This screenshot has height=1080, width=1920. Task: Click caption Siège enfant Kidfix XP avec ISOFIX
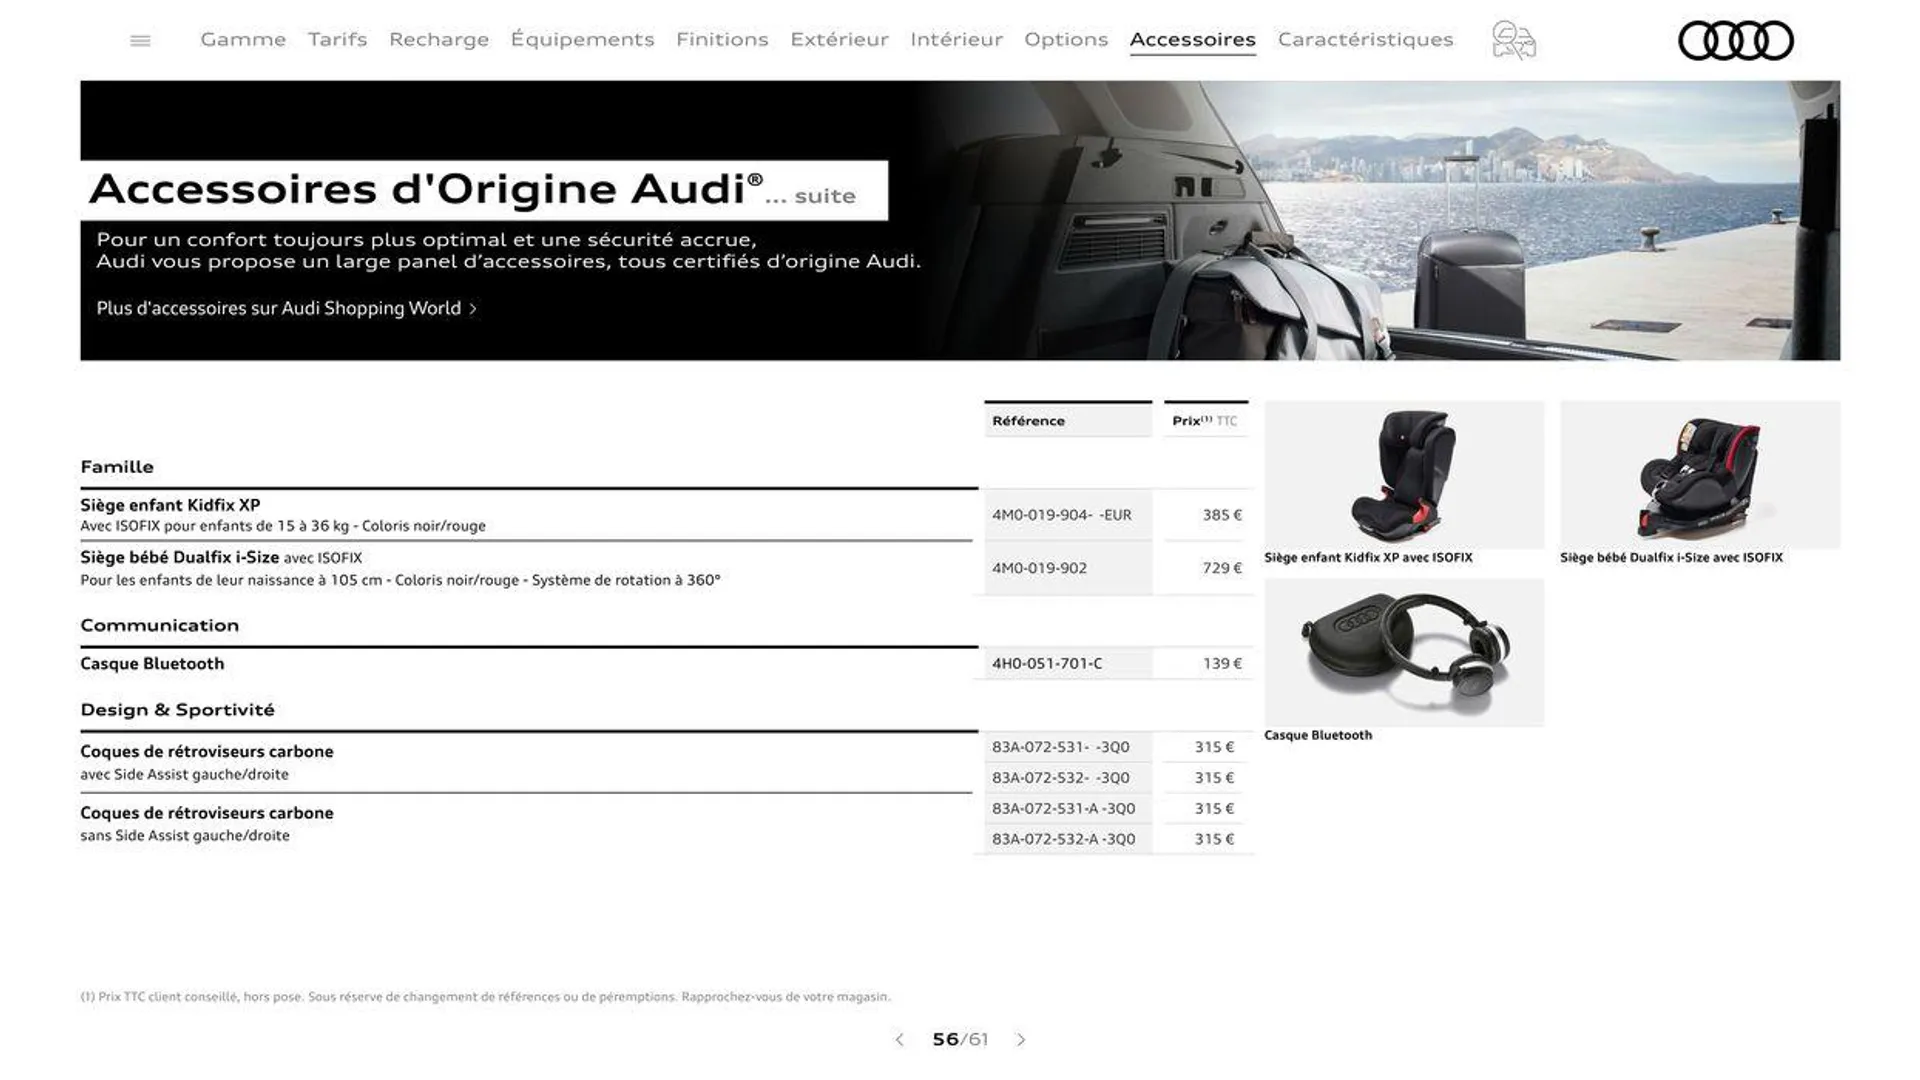(1368, 558)
